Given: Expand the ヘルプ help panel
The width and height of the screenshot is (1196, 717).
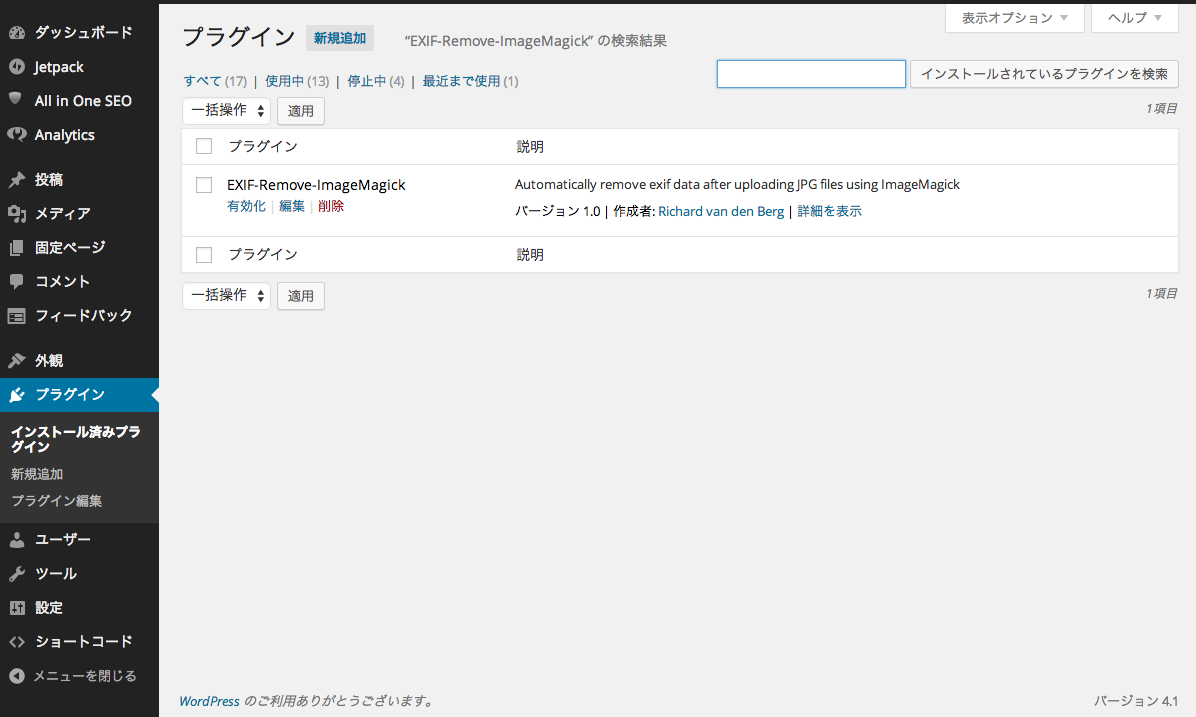Looking at the screenshot, I should [1134, 18].
